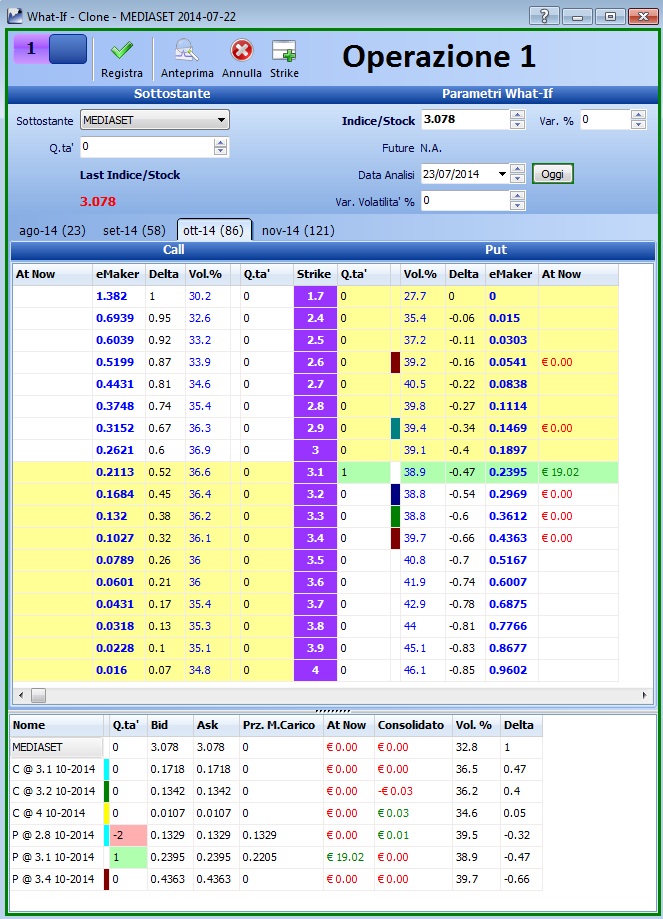
Task: Select the Operazione 1 purple numbered button
Action: pos(31,49)
